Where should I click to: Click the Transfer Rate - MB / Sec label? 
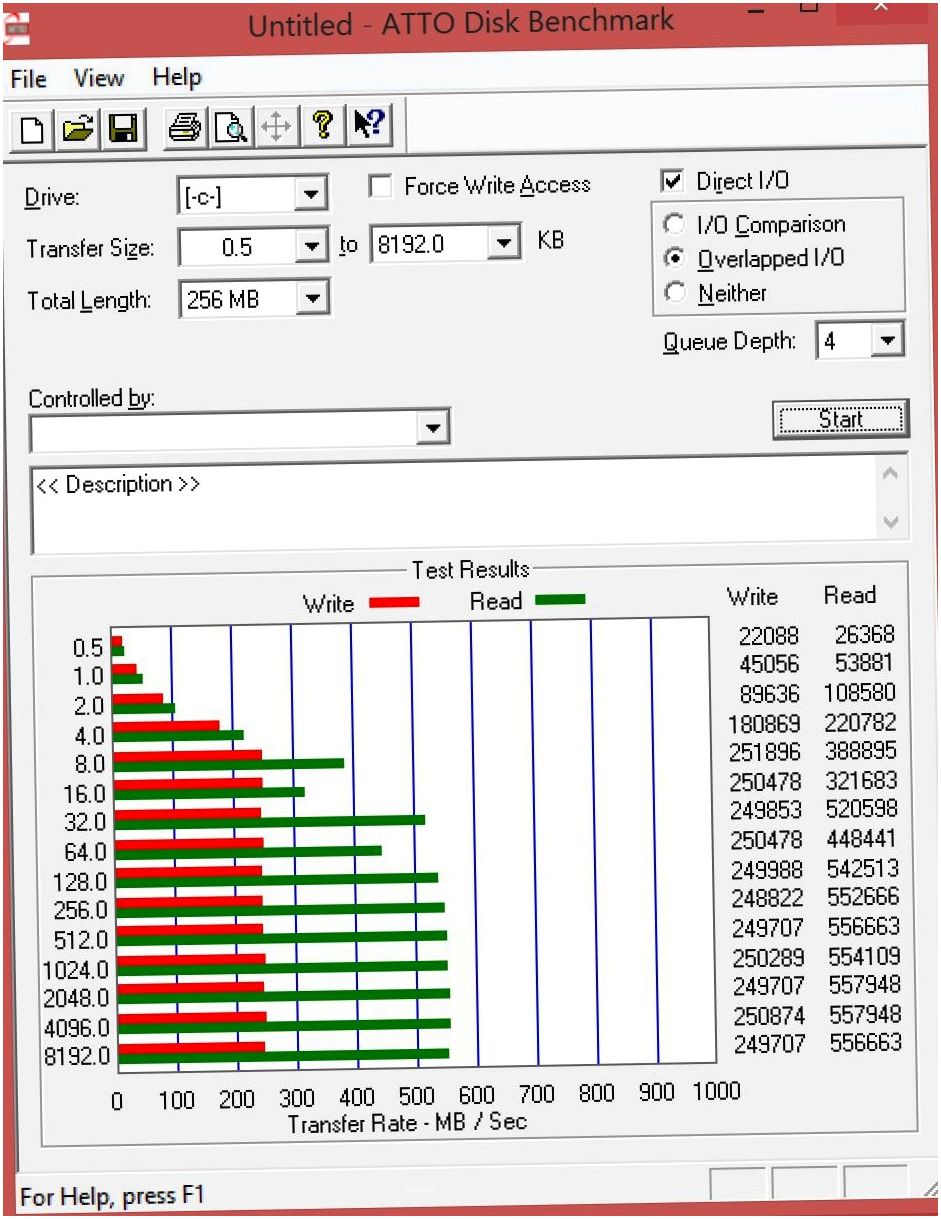[x=407, y=1122]
